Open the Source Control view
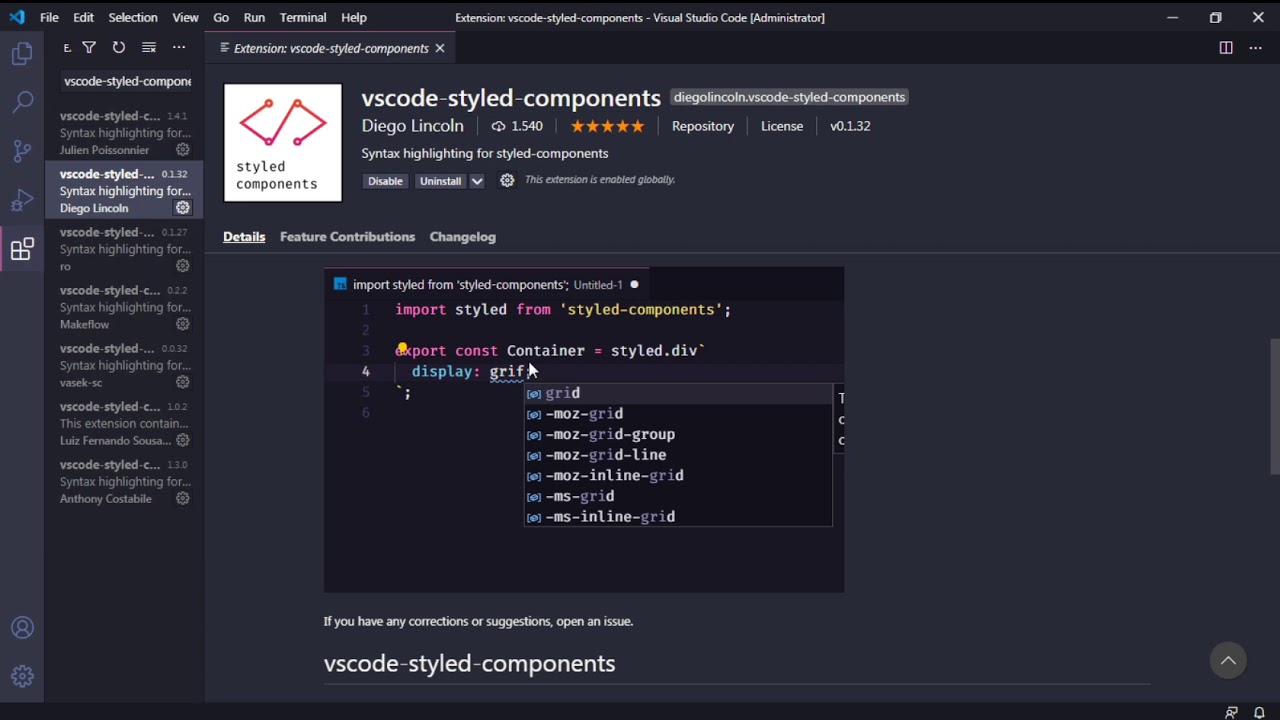Image resolution: width=1280 pixels, height=720 pixels. click(22, 151)
